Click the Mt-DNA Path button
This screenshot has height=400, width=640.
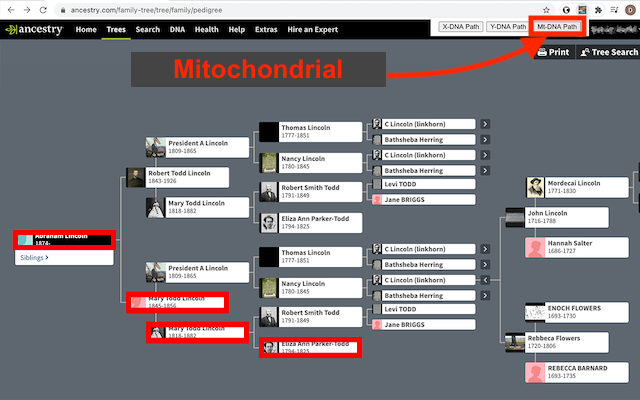click(x=557, y=27)
